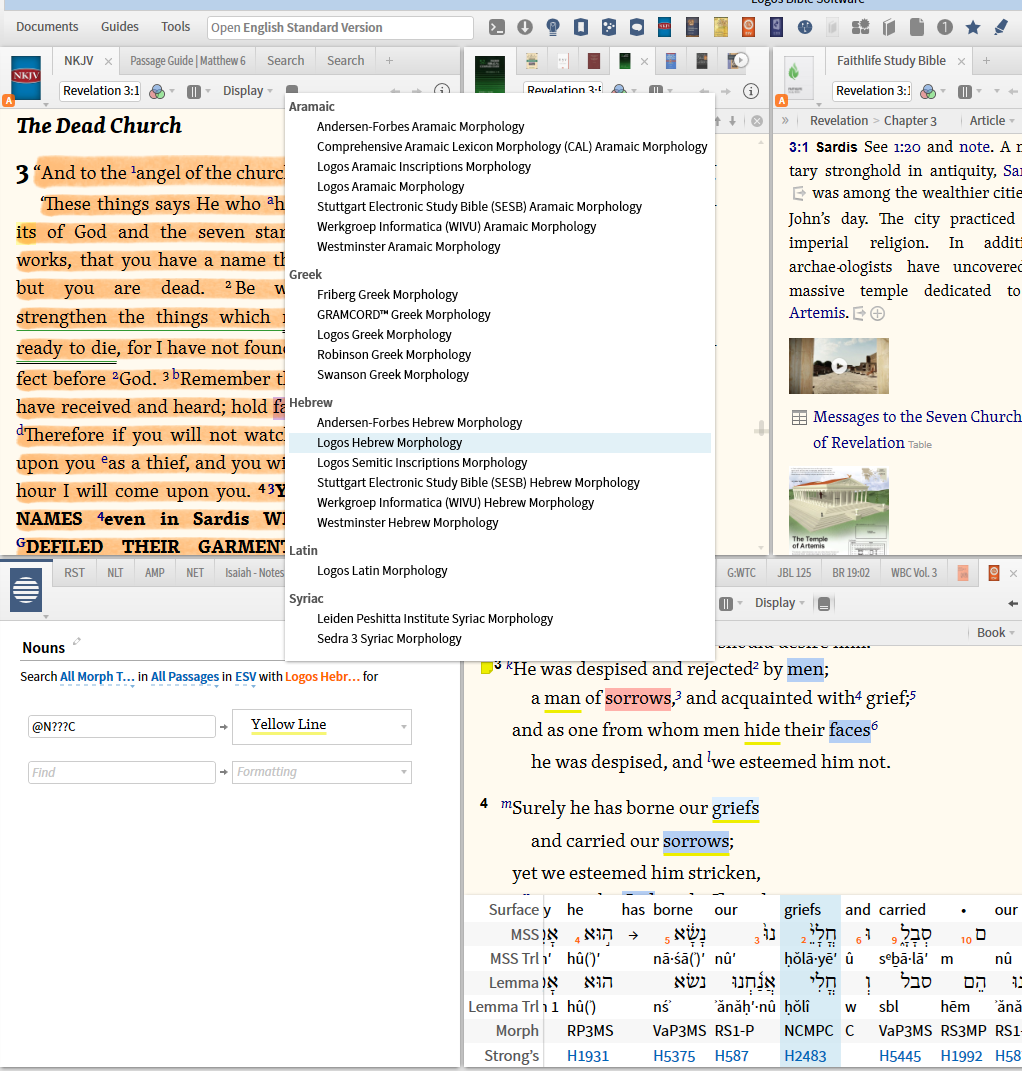This screenshot has width=1022, height=1071.
Task: Open the Yellow Line highlighting style selector
Action: click(321, 726)
